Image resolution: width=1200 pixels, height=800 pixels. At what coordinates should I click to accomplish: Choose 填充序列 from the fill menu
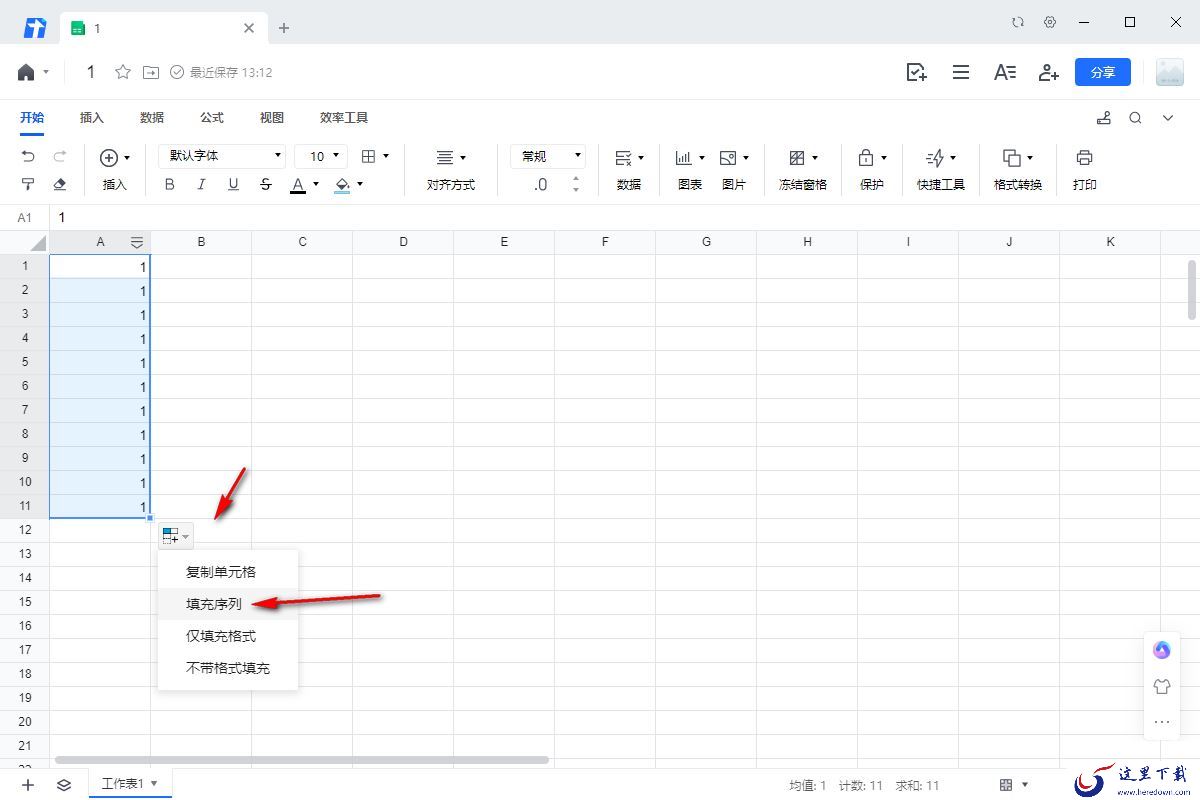point(214,604)
